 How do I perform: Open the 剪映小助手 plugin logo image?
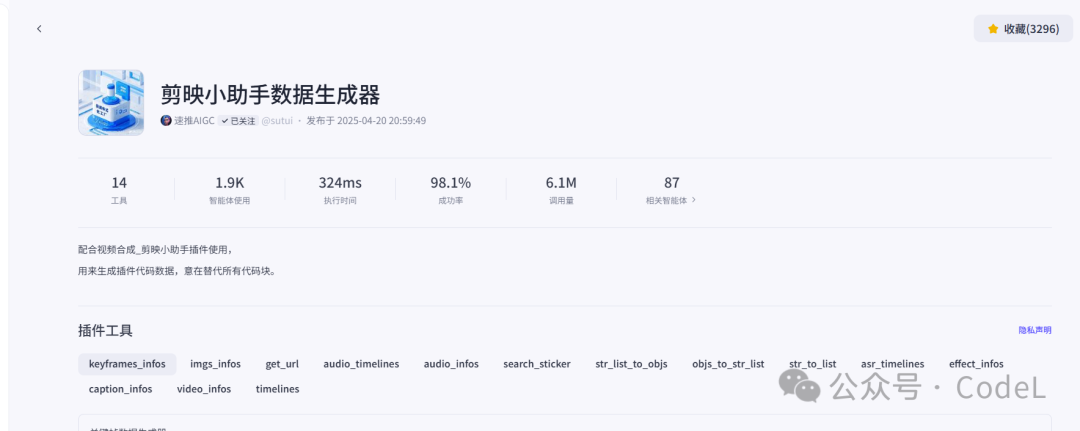(111, 103)
